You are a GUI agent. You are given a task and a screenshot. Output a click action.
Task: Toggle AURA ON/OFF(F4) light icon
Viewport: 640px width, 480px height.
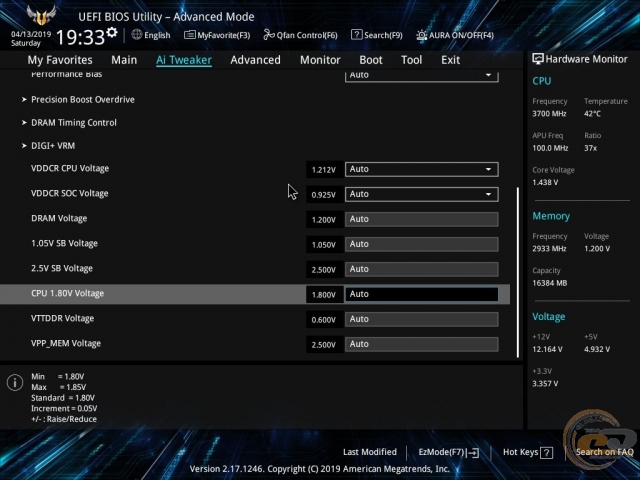pyautogui.click(x=421, y=35)
